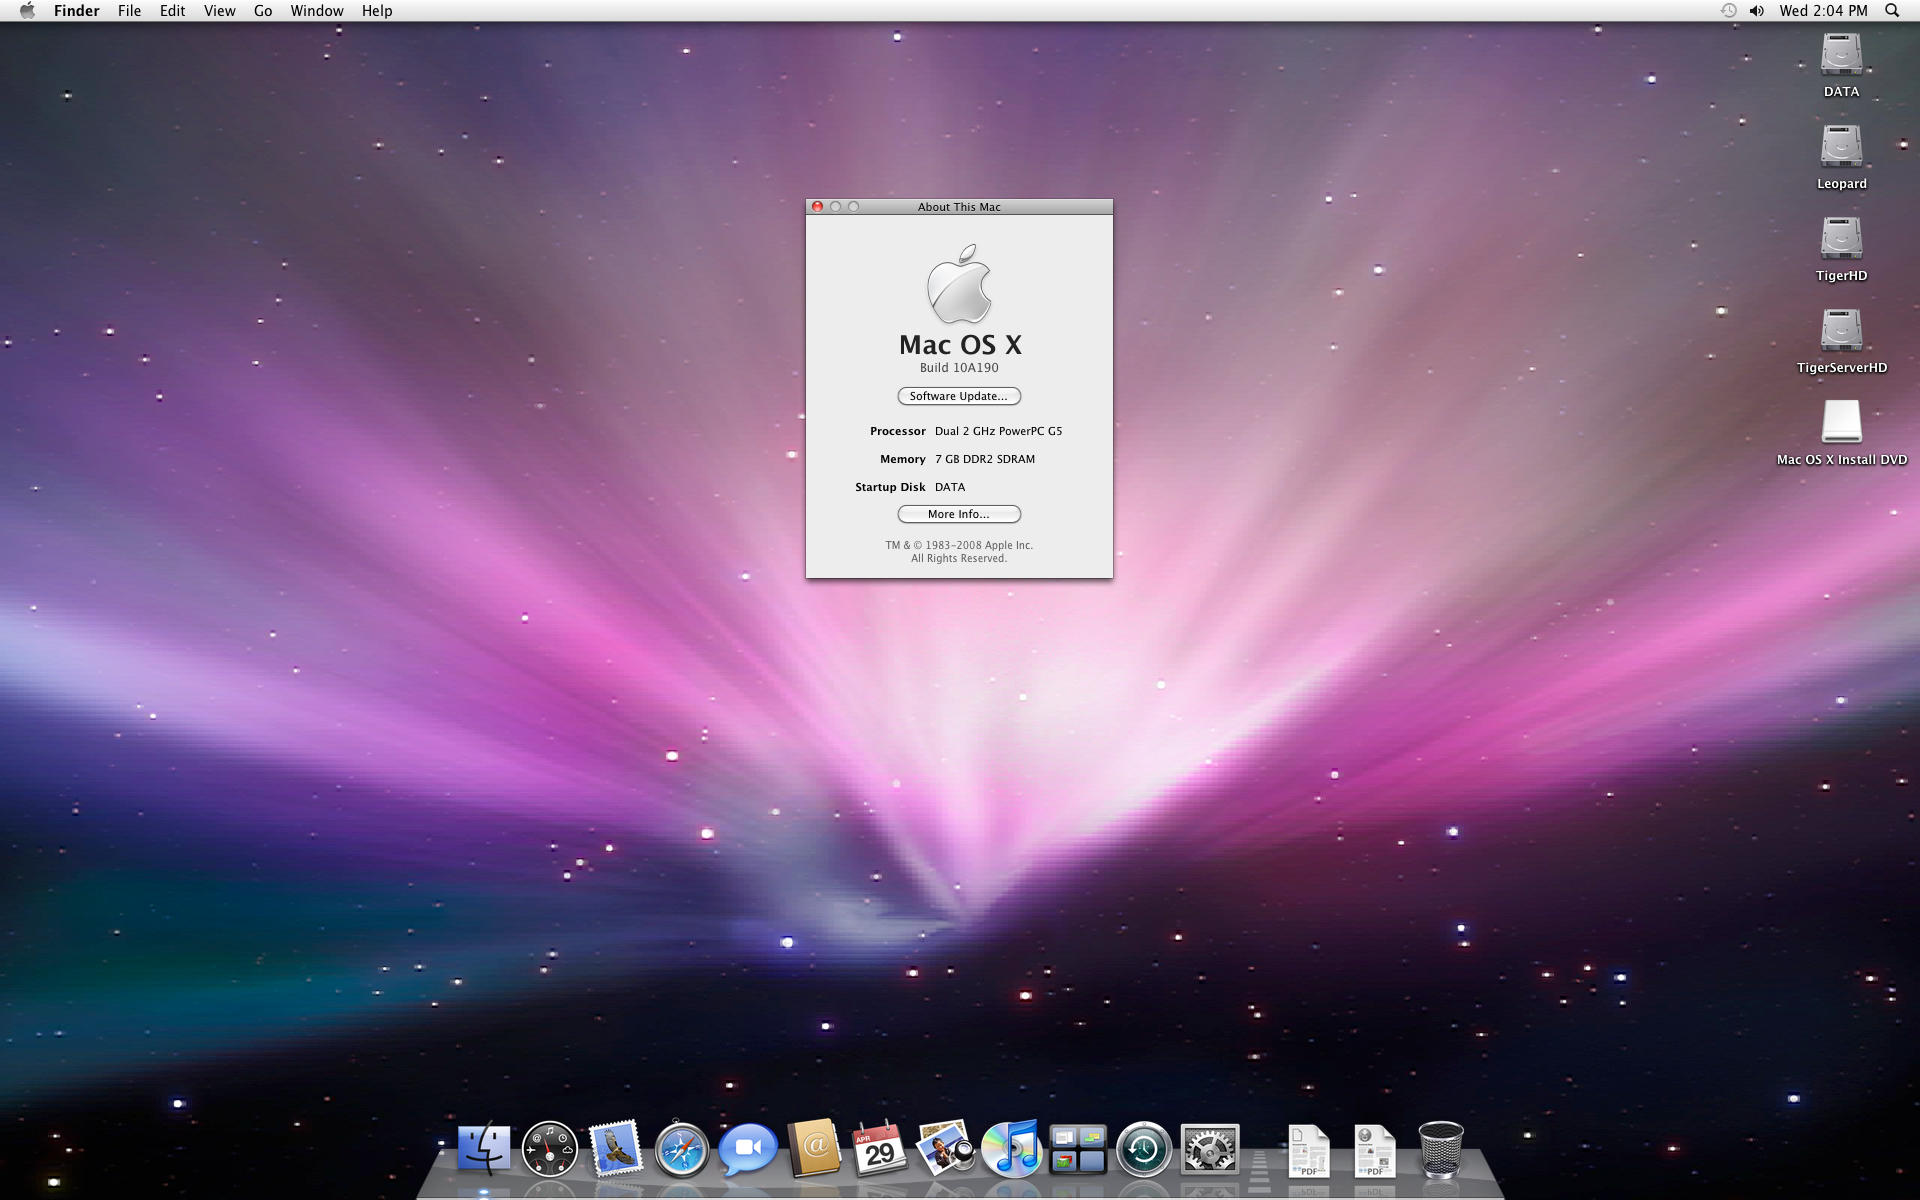1920x1200 pixels.
Task: Select the Mac OS X Install DVD
Action: (1841, 423)
